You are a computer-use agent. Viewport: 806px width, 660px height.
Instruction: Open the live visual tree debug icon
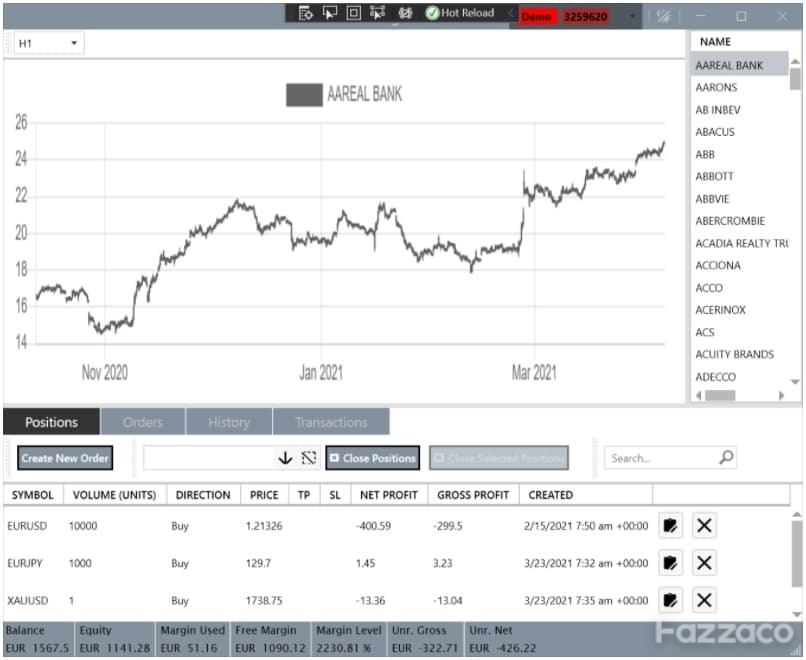click(x=305, y=13)
